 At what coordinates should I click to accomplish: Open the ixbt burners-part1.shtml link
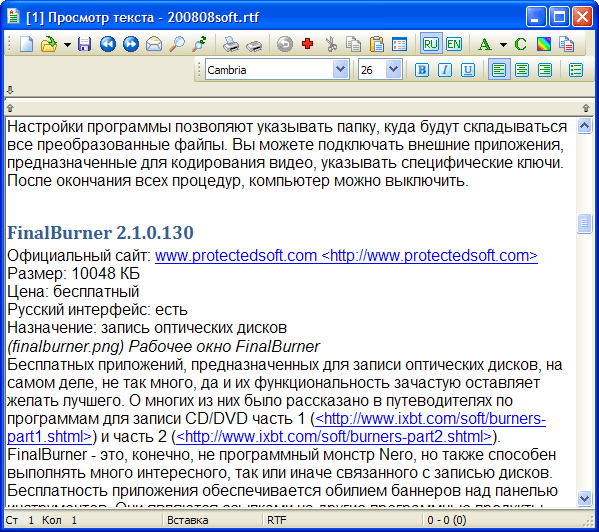click(430, 419)
